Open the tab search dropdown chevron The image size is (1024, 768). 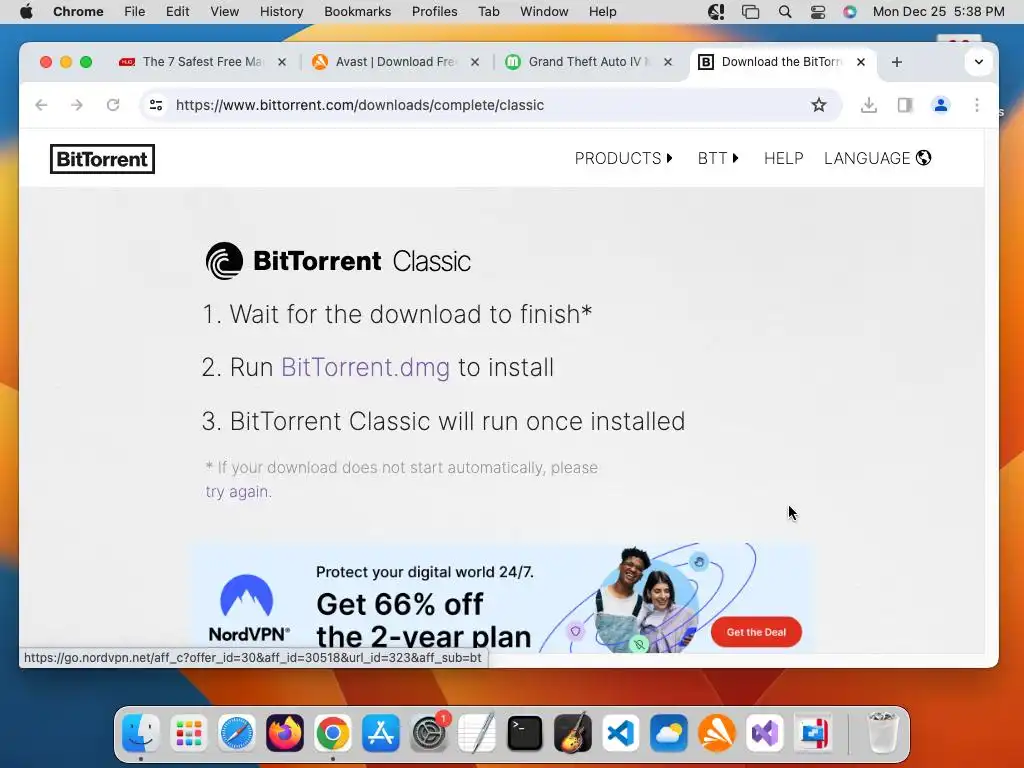pyautogui.click(x=978, y=62)
